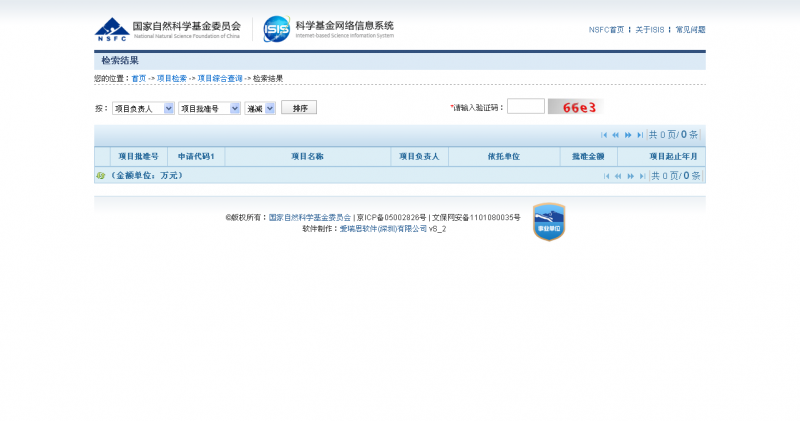Click the 项目名称 column header
The width and height of the screenshot is (800, 421).
coord(308,157)
